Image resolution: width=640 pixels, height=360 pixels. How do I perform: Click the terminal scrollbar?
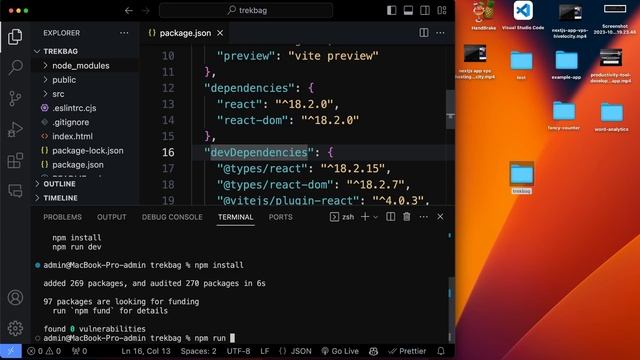[x=451, y=310]
